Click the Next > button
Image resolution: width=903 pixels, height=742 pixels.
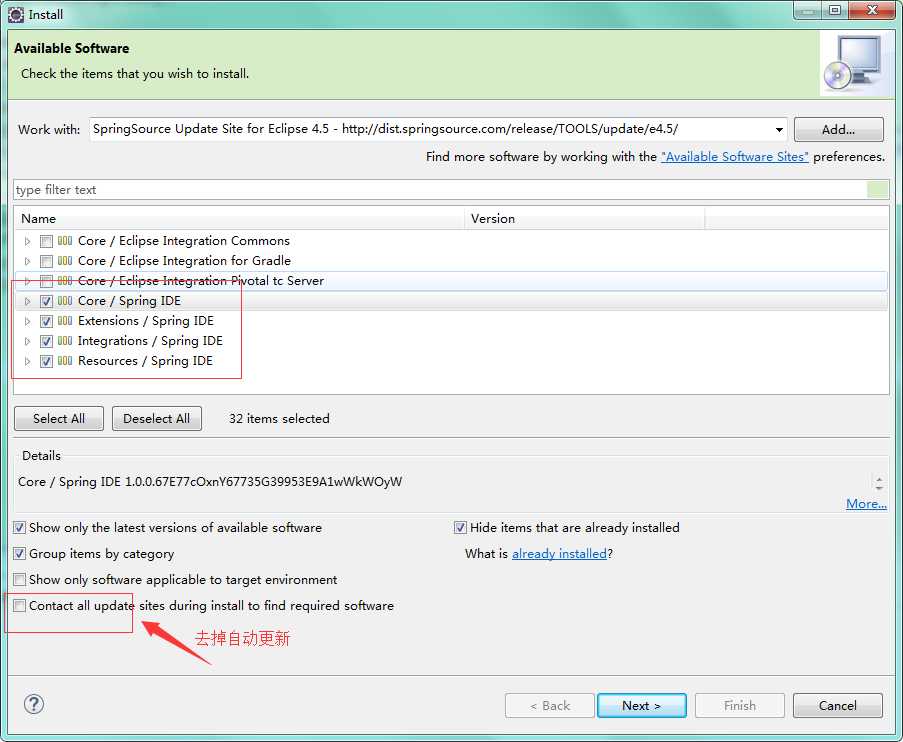click(642, 706)
